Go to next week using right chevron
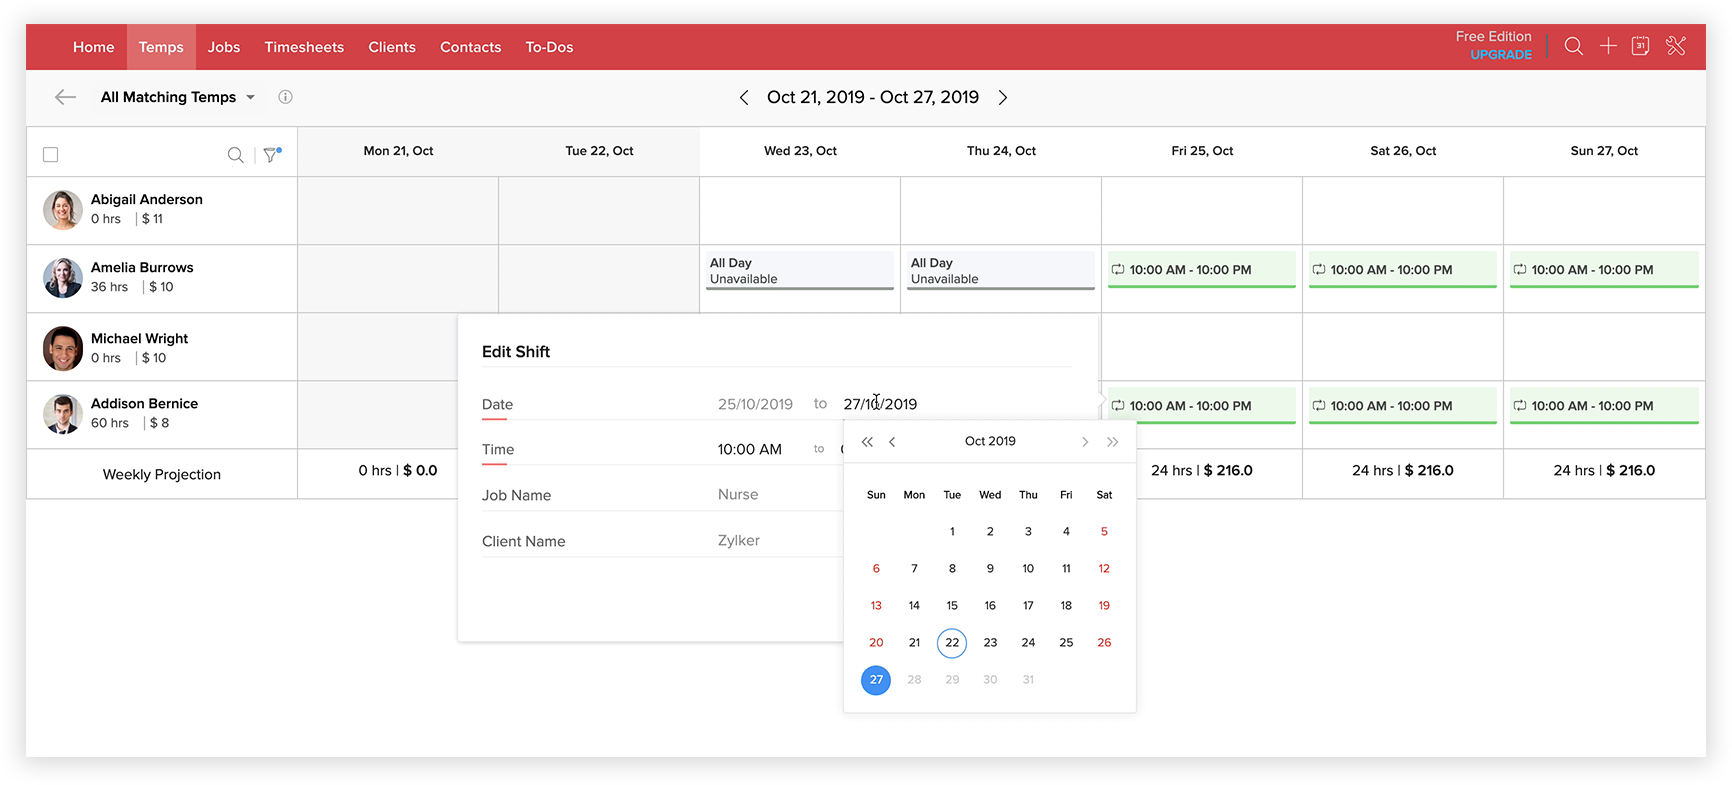 pyautogui.click(x=1003, y=97)
